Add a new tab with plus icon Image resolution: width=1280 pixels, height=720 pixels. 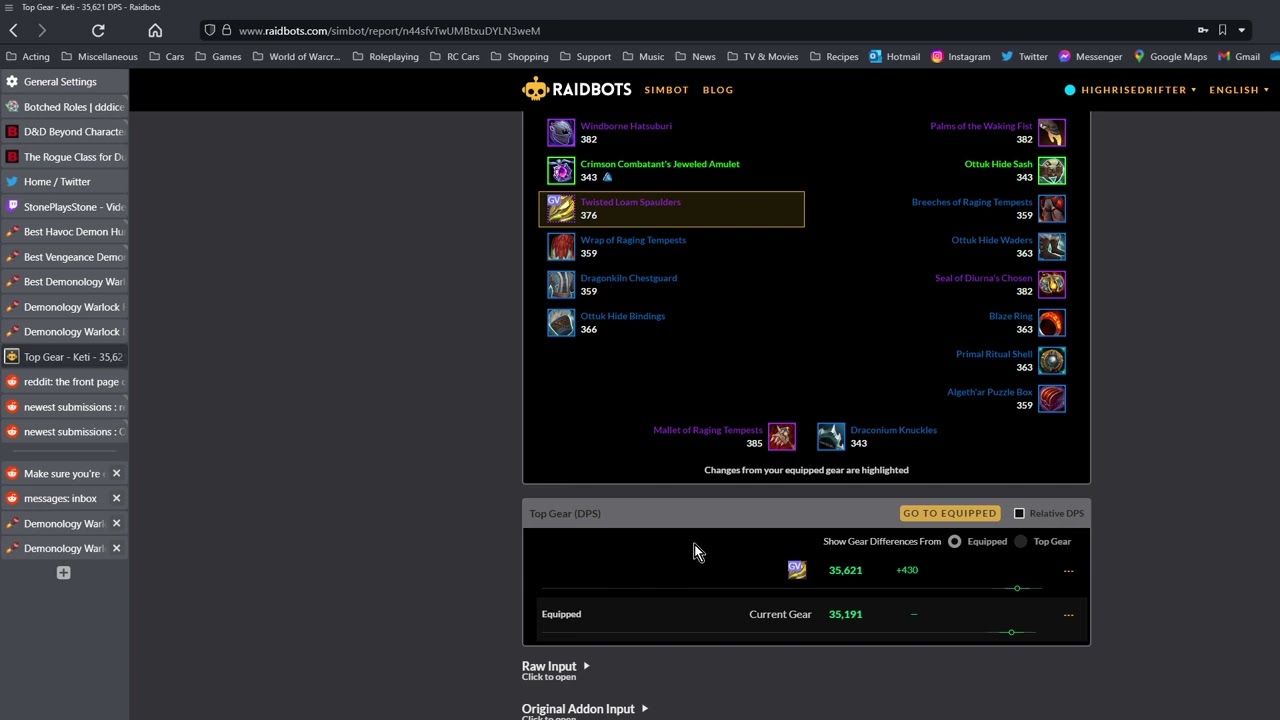coord(64,573)
